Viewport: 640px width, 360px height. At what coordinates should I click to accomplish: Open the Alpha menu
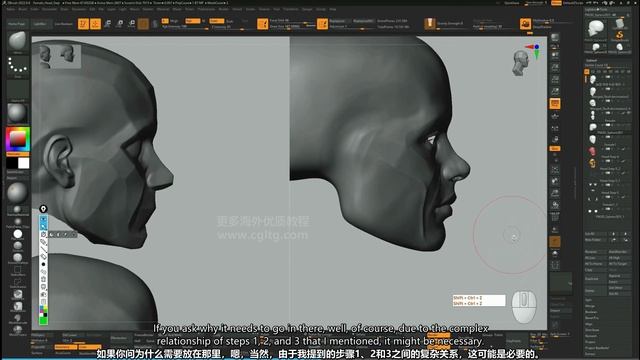[x=11, y=9]
